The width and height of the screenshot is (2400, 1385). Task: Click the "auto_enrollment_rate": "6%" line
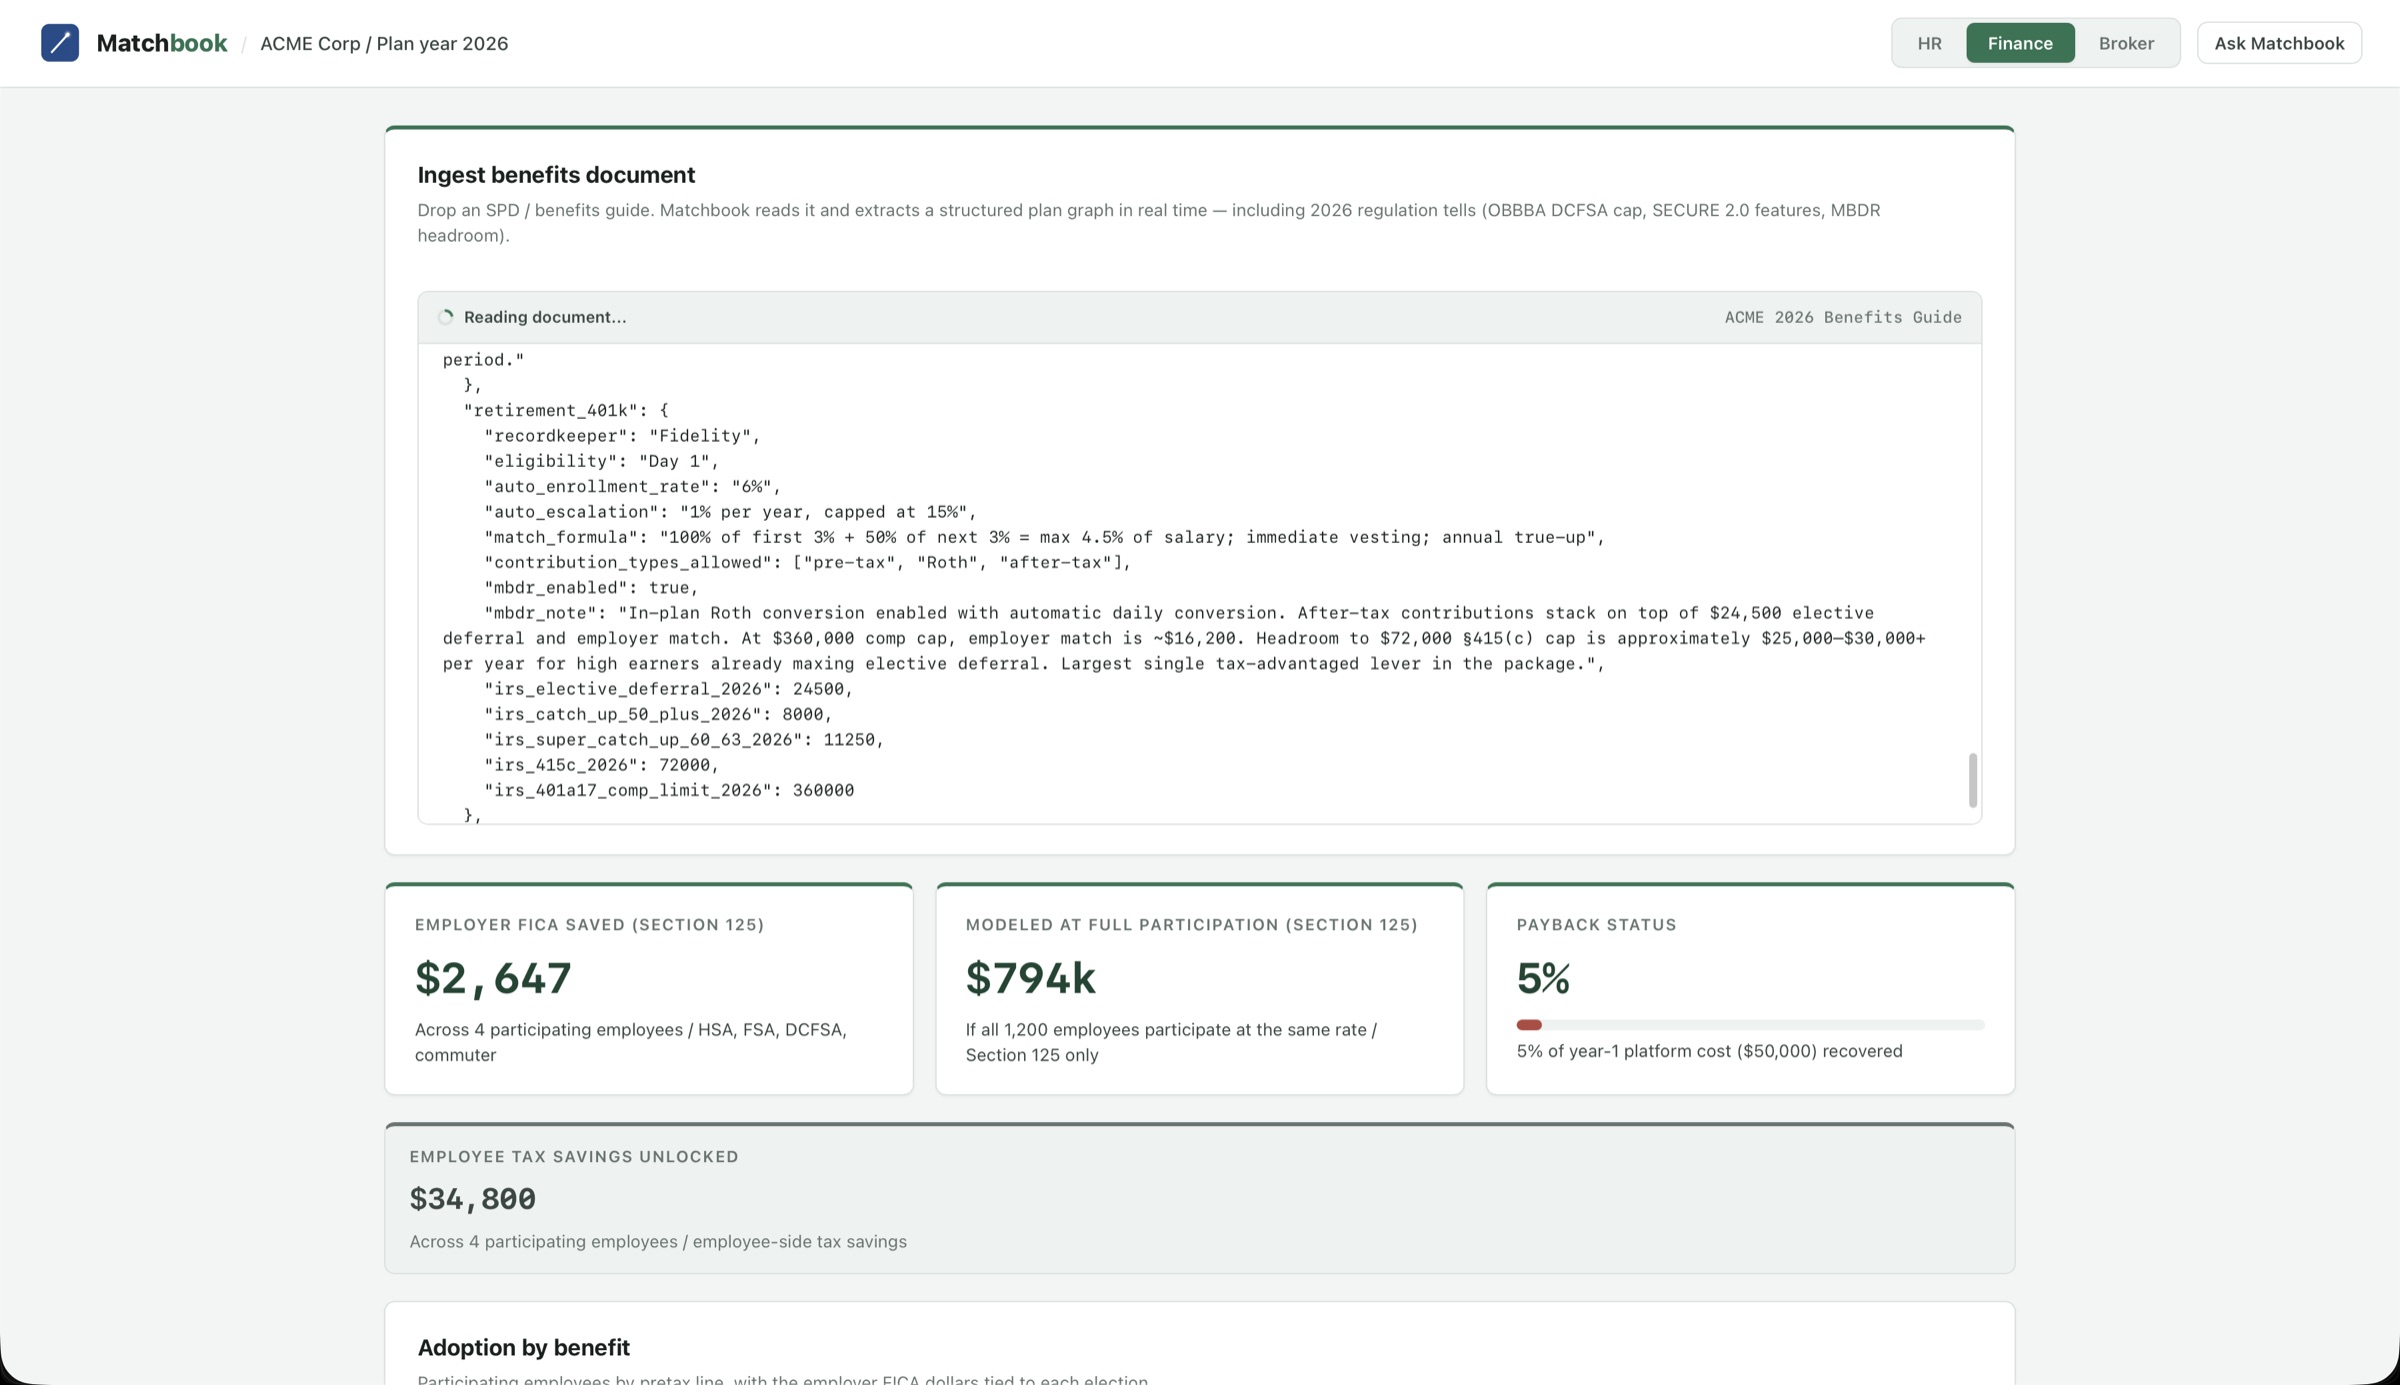(x=632, y=487)
